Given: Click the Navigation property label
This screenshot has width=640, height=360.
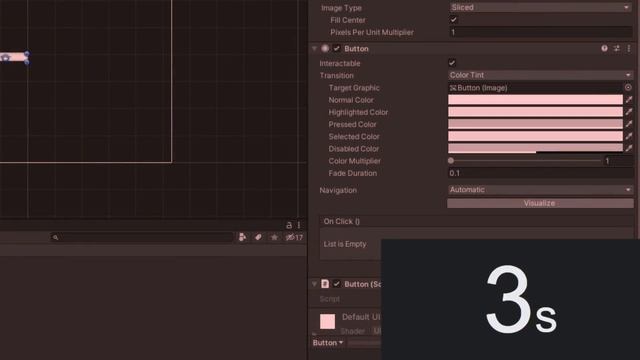Looking at the screenshot, I should (x=338, y=190).
